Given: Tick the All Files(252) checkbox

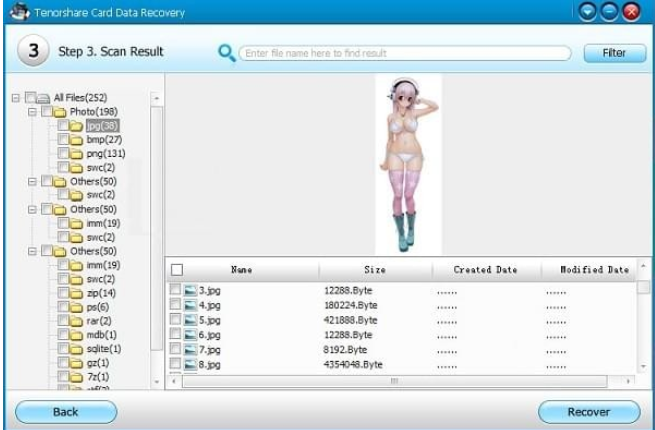Looking at the screenshot, I should pyautogui.click(x=30, y=98).
